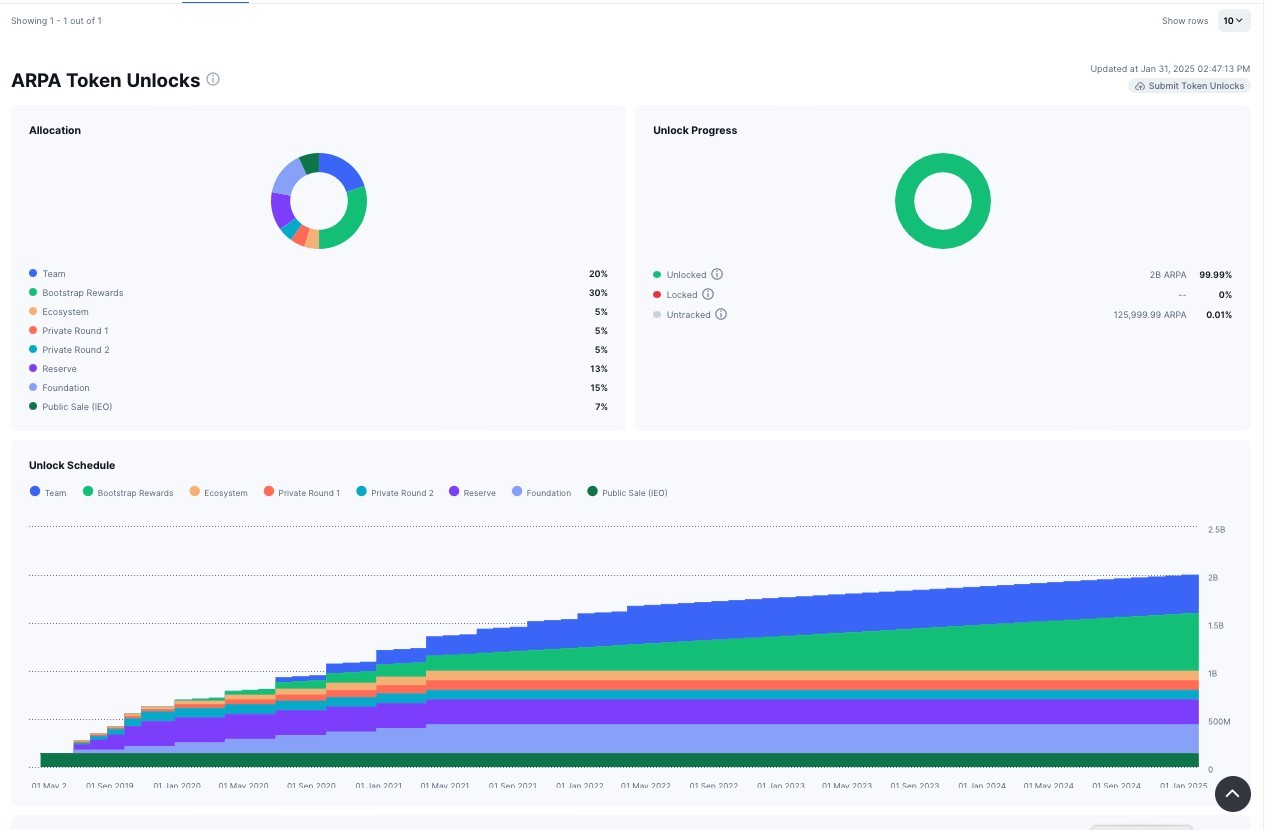Click the 1.5B y-axis label
This screenshot has height=830, width=1265.
click(x=1216, y=625)
